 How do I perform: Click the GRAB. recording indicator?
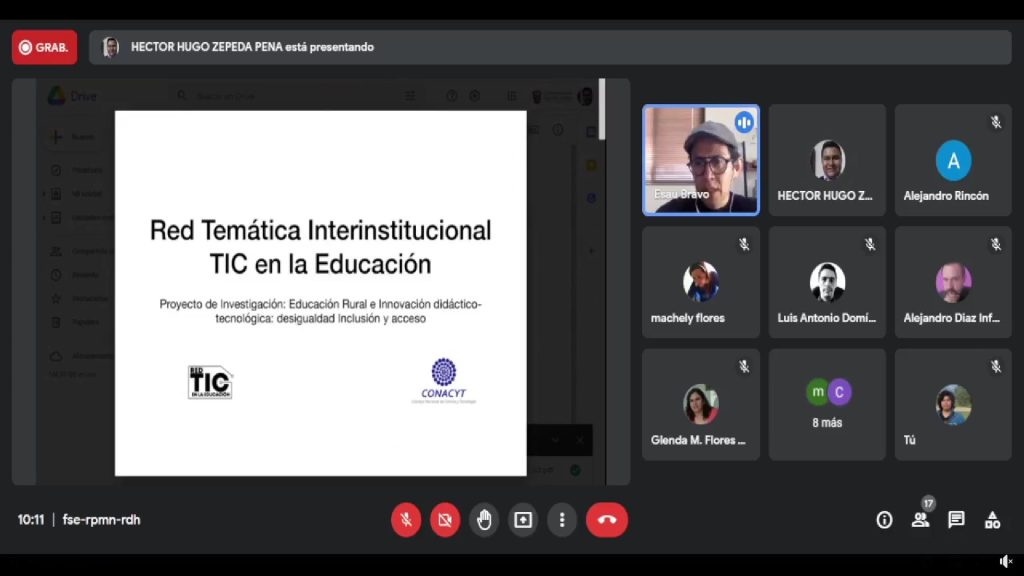[x=44, y=47]
